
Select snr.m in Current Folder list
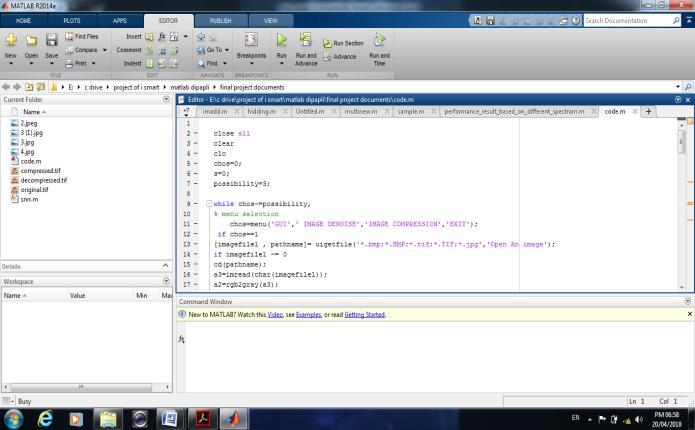click(x=29, y=199)
